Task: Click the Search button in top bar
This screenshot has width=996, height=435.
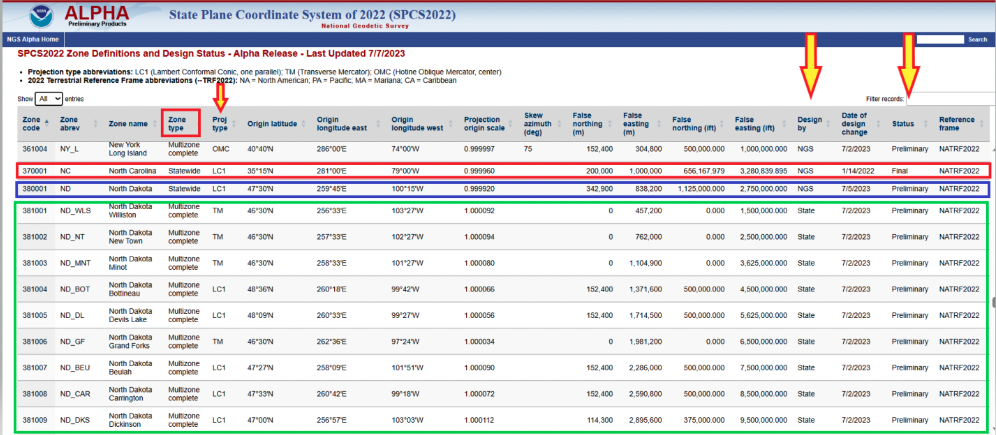Action: 977,39
